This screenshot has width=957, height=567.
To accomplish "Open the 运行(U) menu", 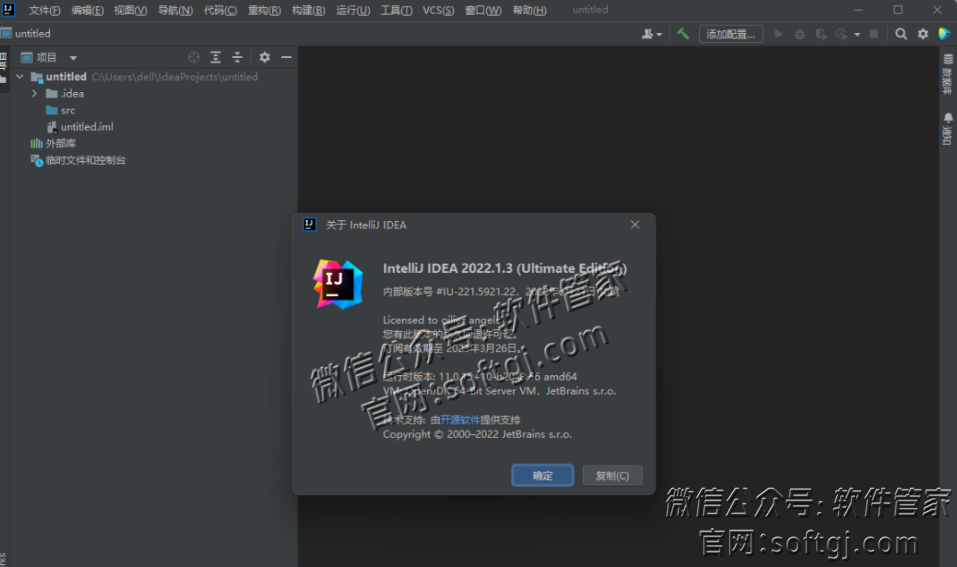I will (353, 10).
